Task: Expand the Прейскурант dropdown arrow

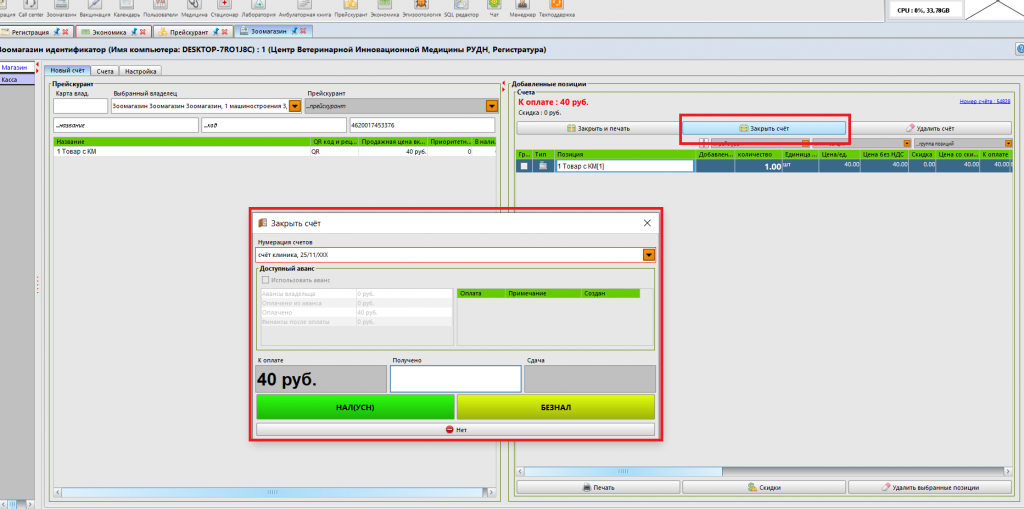Action: 491,106
